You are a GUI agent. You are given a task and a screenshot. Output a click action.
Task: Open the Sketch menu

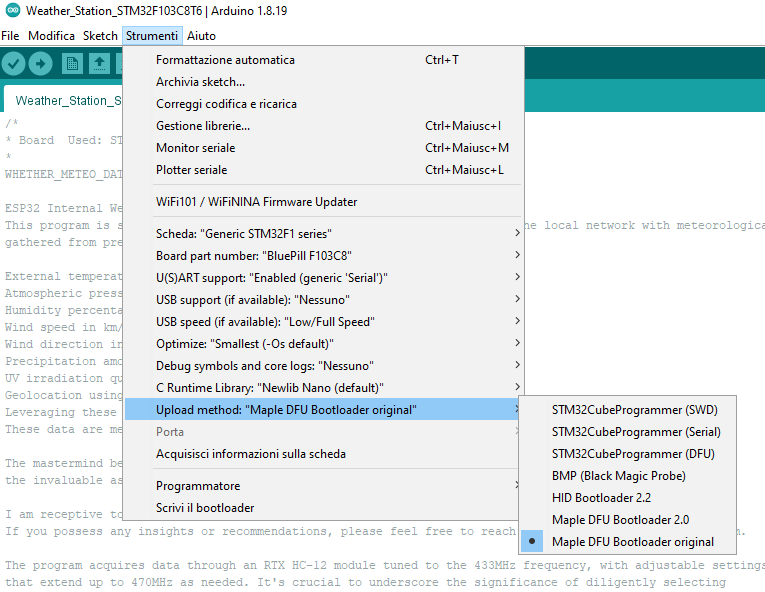coord(100,36)
